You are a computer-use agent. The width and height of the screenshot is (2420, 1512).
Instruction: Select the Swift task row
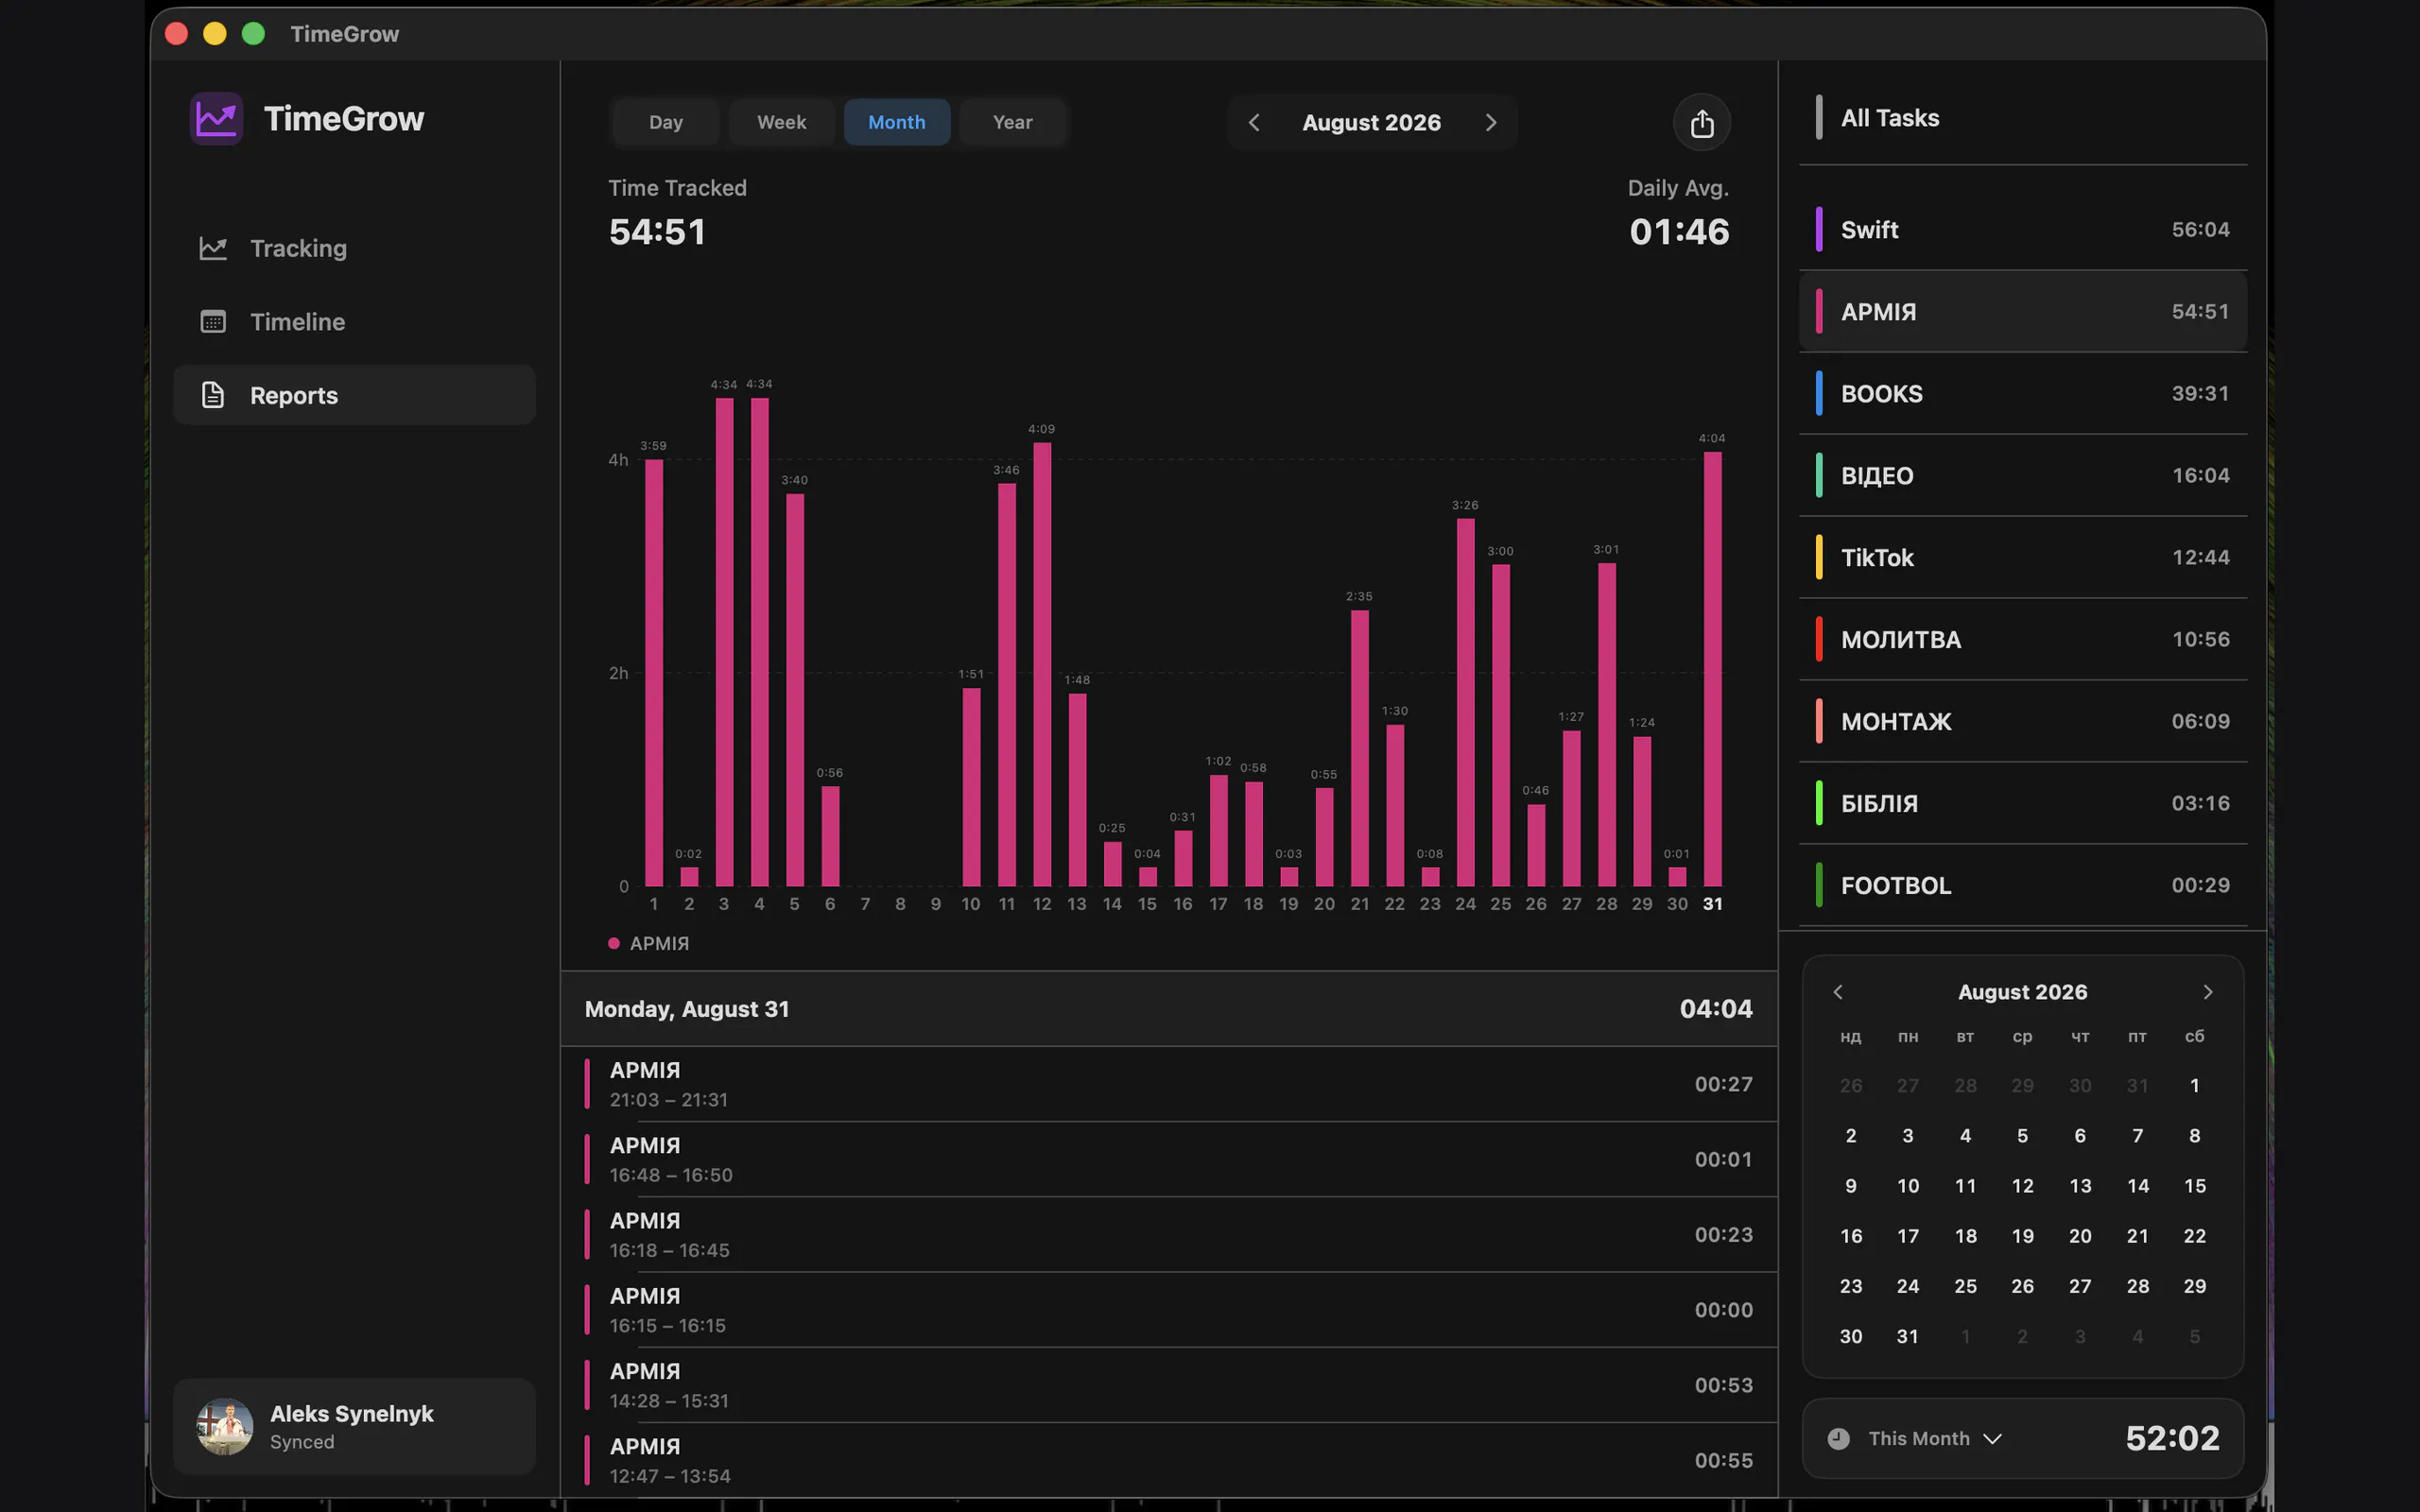pyautogui.click(x=2022, y=229)
